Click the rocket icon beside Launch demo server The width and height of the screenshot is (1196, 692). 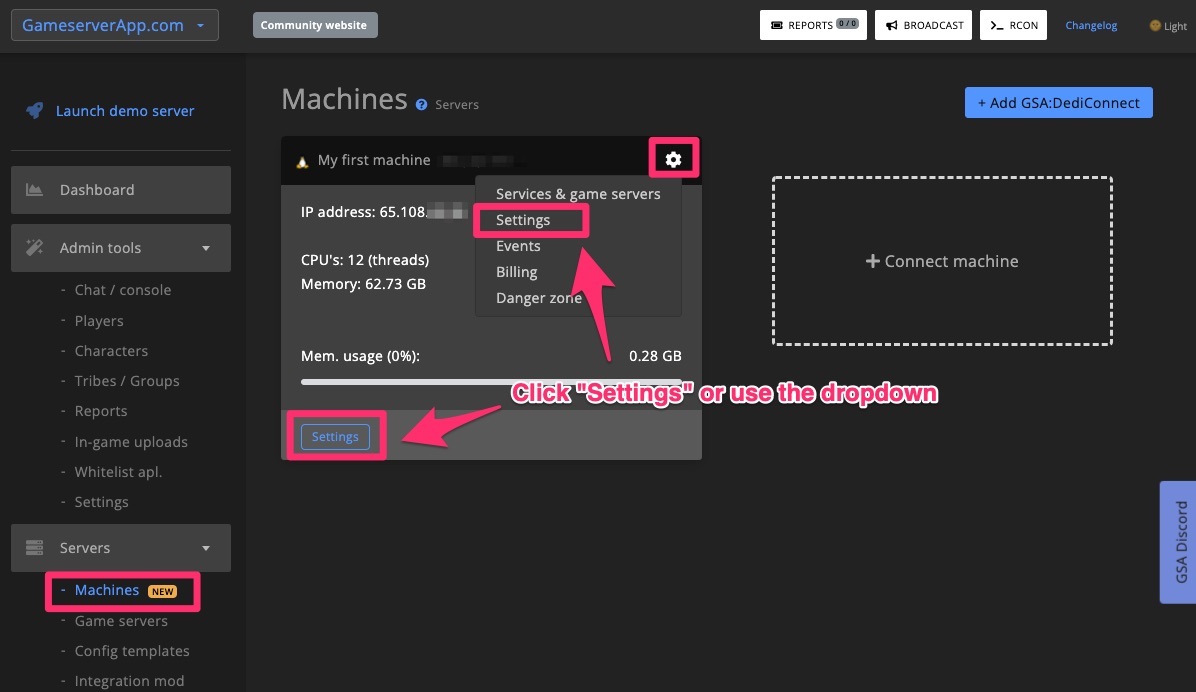pos(34,111)
